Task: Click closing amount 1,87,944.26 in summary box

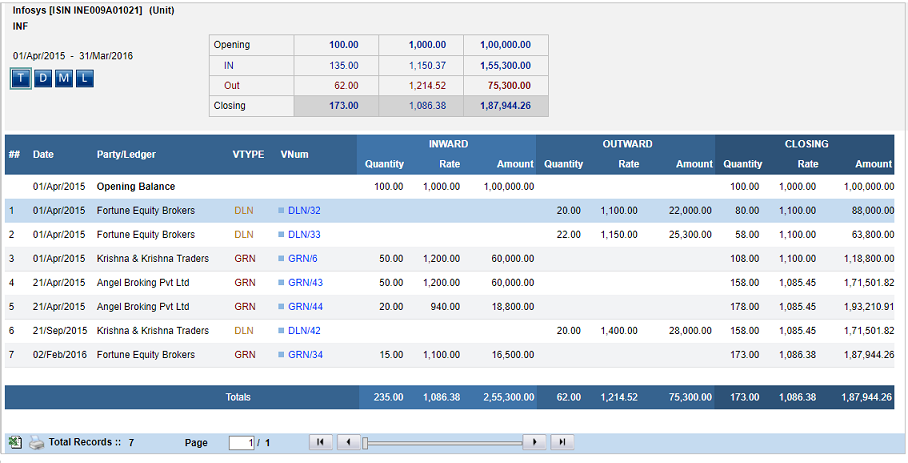Action: 506,106
